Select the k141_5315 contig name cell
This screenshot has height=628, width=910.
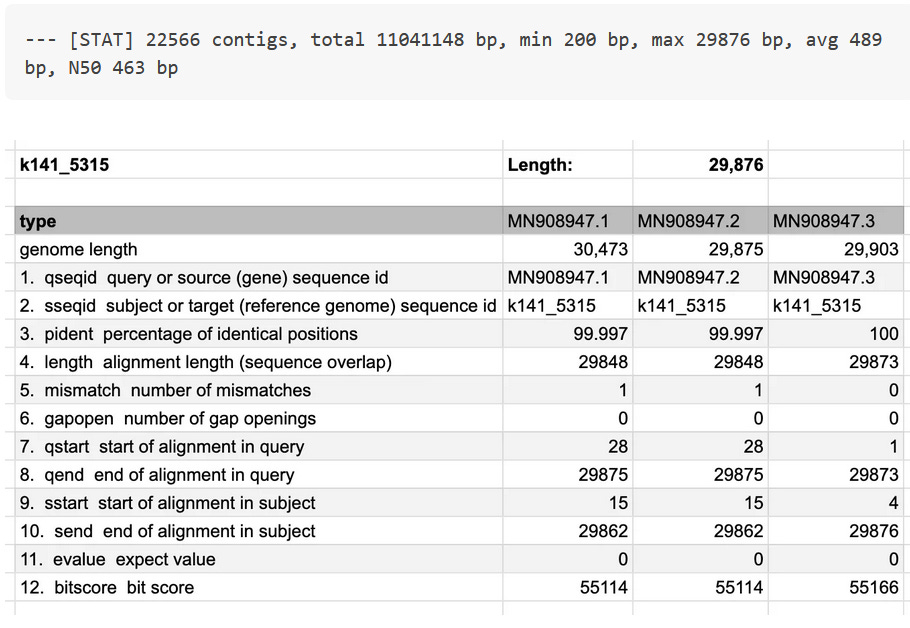[258, 164]
